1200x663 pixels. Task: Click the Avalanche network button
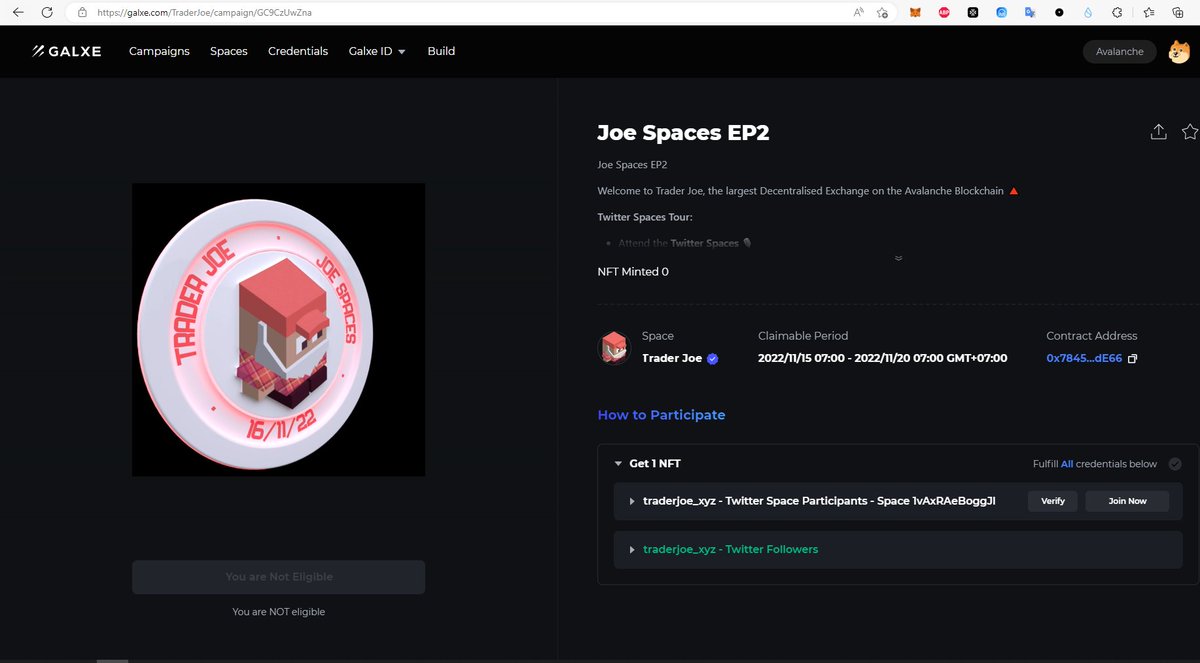(x=1120, y=51)
